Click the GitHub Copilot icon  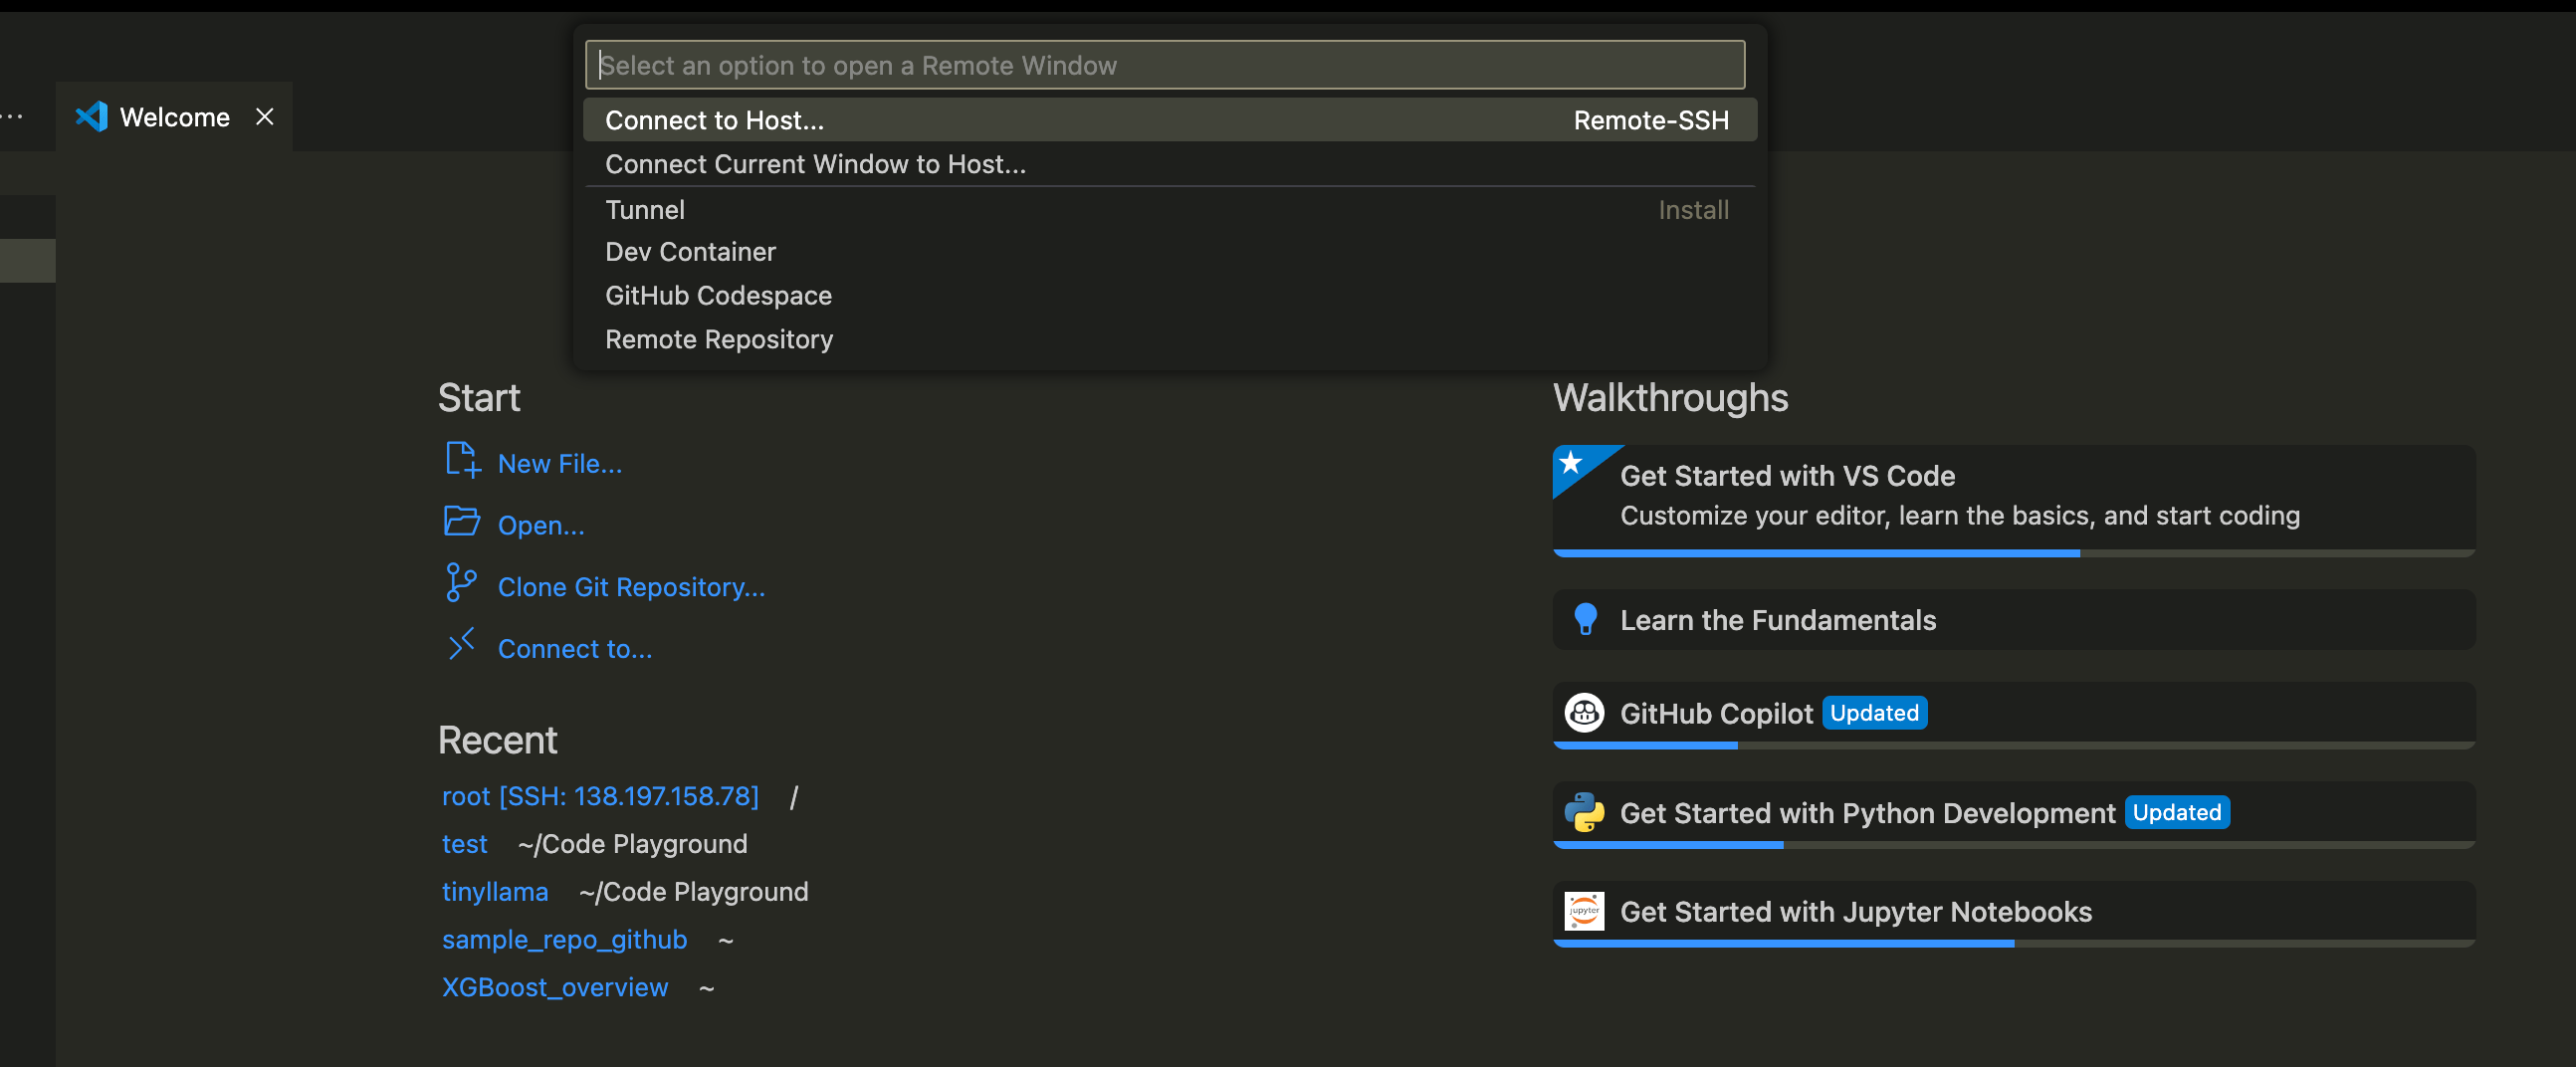pos(1585,713)
